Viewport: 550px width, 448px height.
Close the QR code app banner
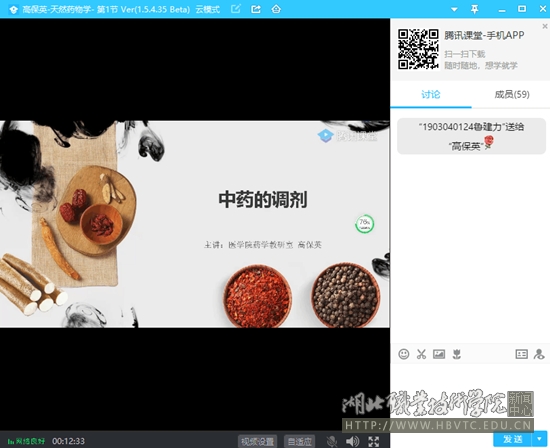click(545, 26)
